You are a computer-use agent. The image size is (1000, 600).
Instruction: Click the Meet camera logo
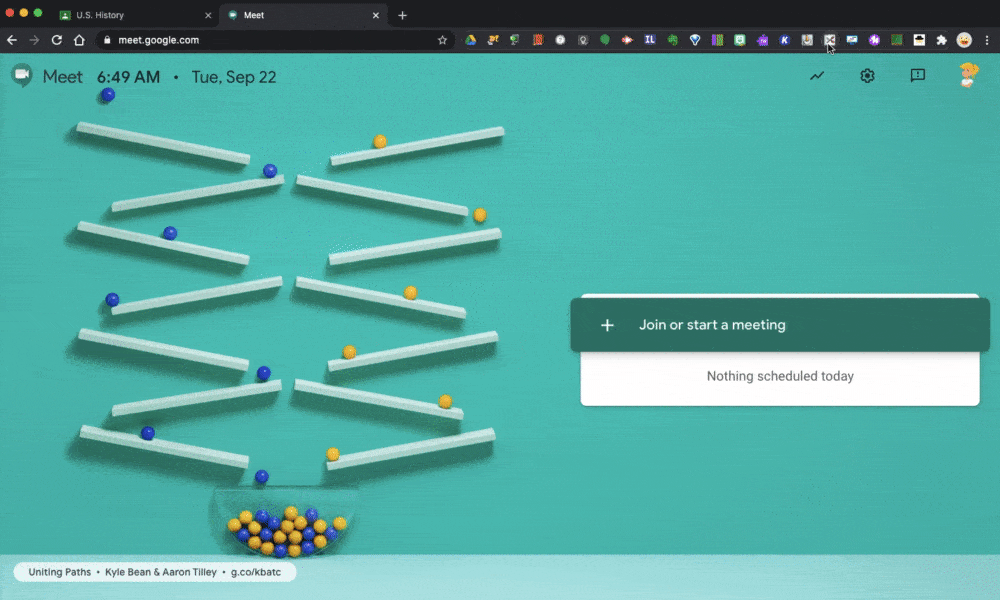coord(21,75)
